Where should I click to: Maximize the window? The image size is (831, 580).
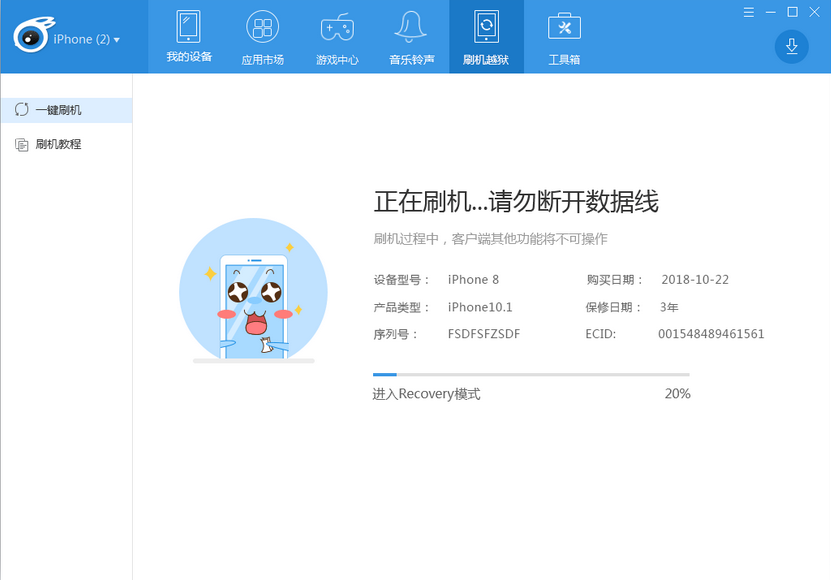coord(792,12)
